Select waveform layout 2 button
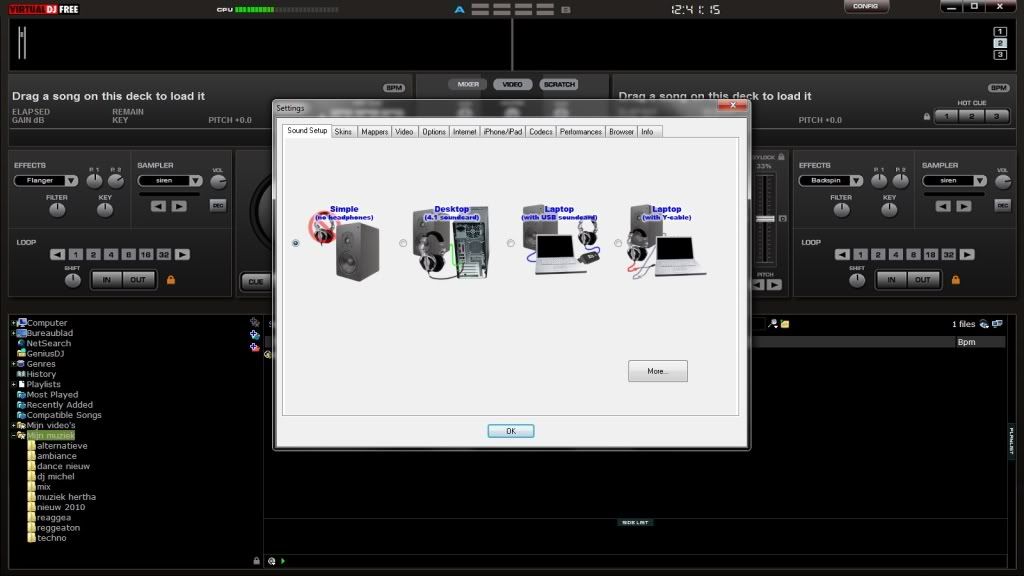The height and width of the screenshot is (576, 1024). click(1000, 43)
